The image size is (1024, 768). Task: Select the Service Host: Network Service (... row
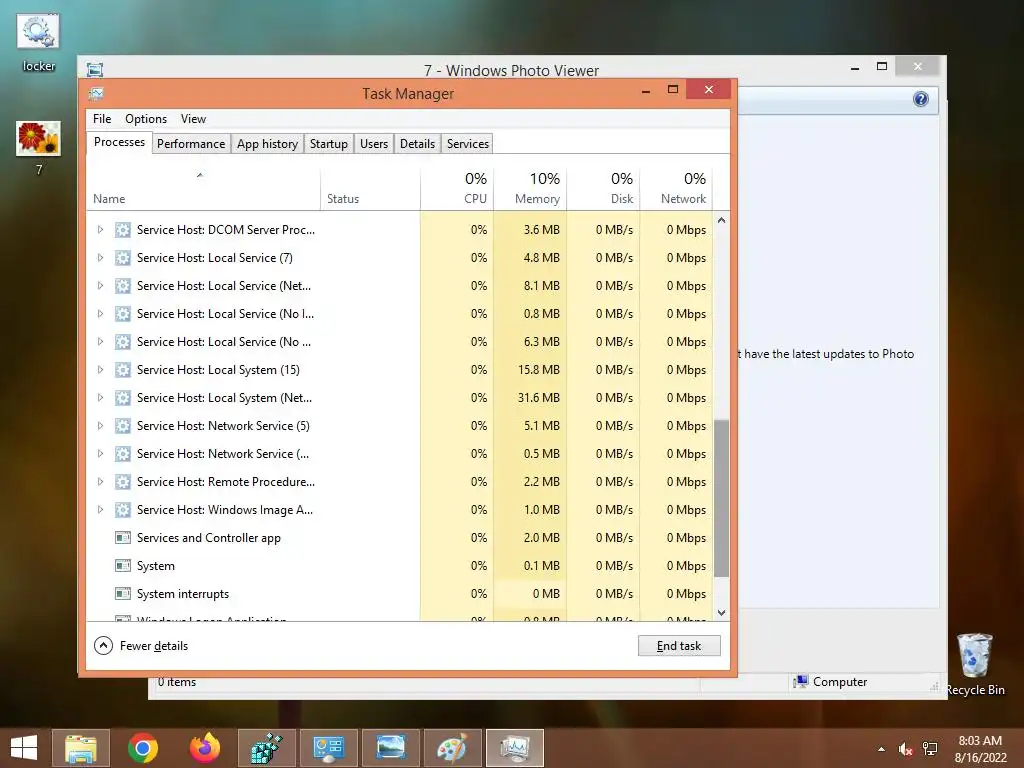coord(400,454)
